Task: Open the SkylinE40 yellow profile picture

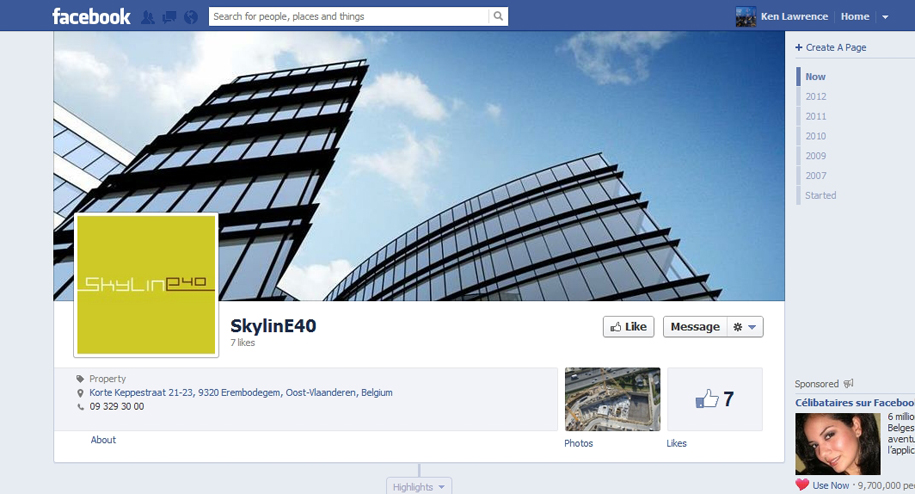Action: click(x=146, y=285)
